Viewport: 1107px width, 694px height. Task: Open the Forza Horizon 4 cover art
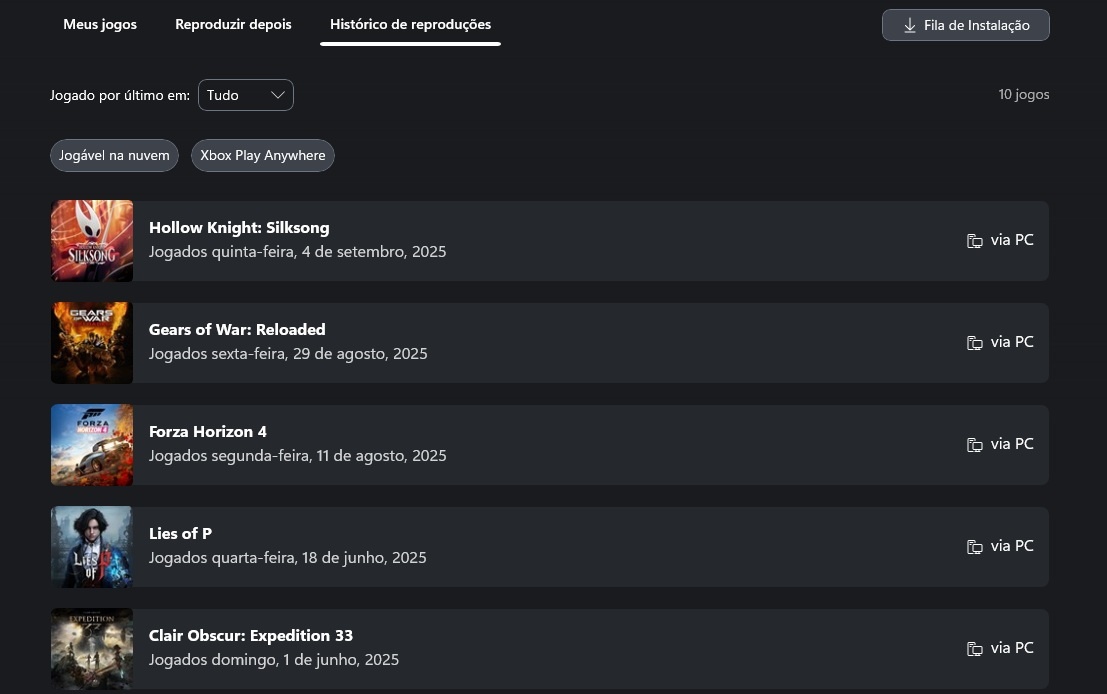click(92, 445)
